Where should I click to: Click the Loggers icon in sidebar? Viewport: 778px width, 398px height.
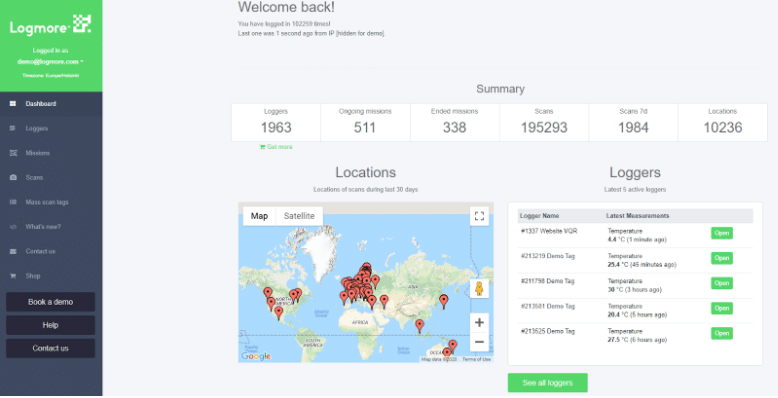point(13,129)
